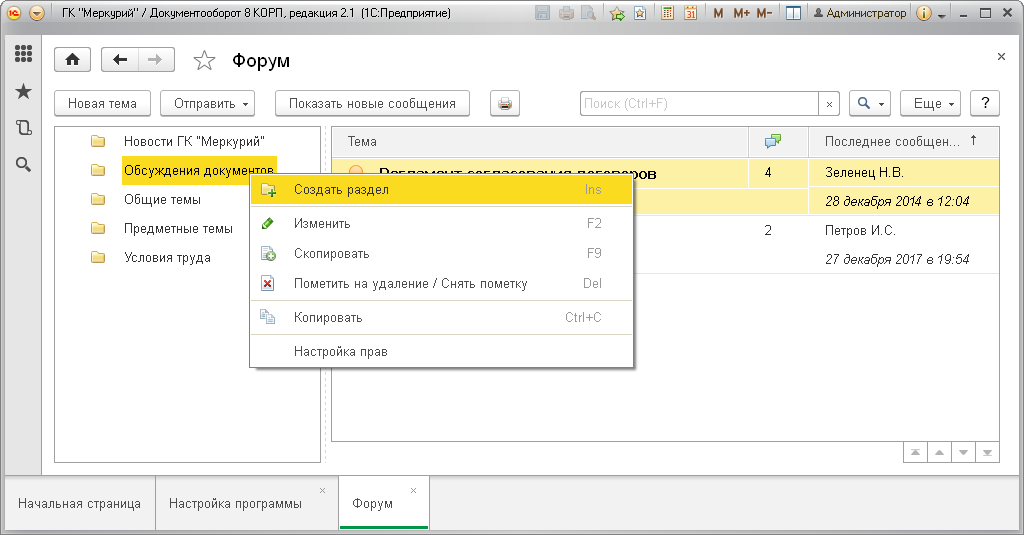Move up one row list arrow
This screenshot has height=535, width=1024.
click(x=939, y=452)
